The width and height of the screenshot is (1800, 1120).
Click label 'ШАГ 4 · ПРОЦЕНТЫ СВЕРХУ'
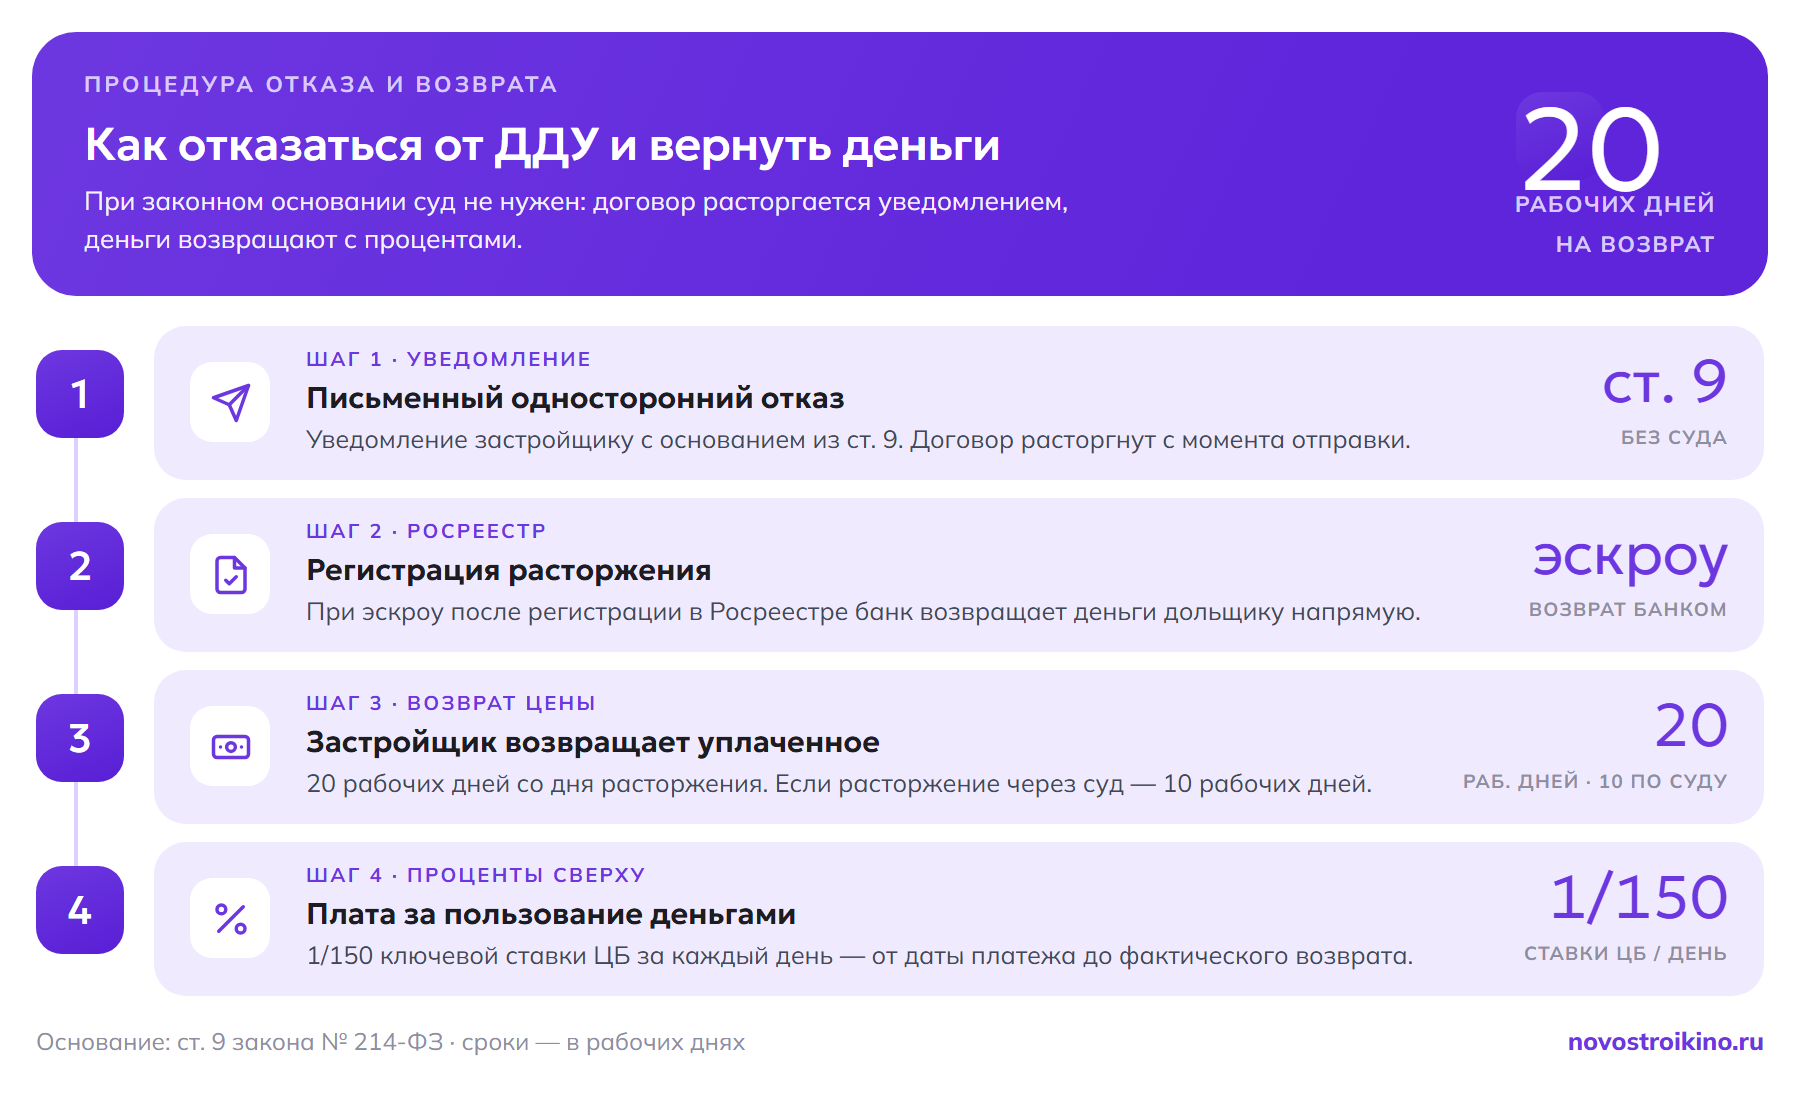(475, 875)
